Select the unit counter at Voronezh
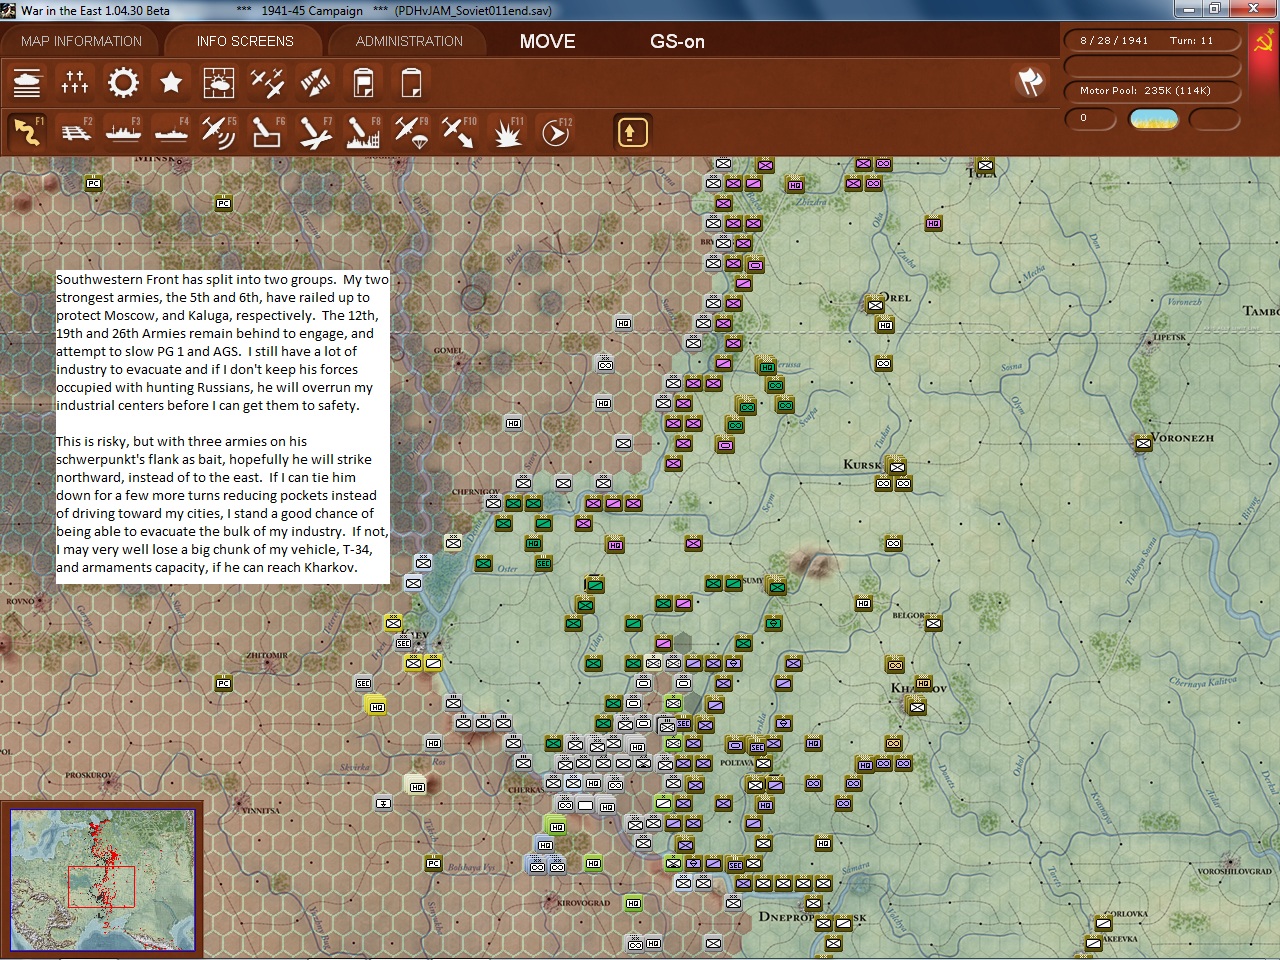1280x960 pixels. click(x=1142, y=442)
